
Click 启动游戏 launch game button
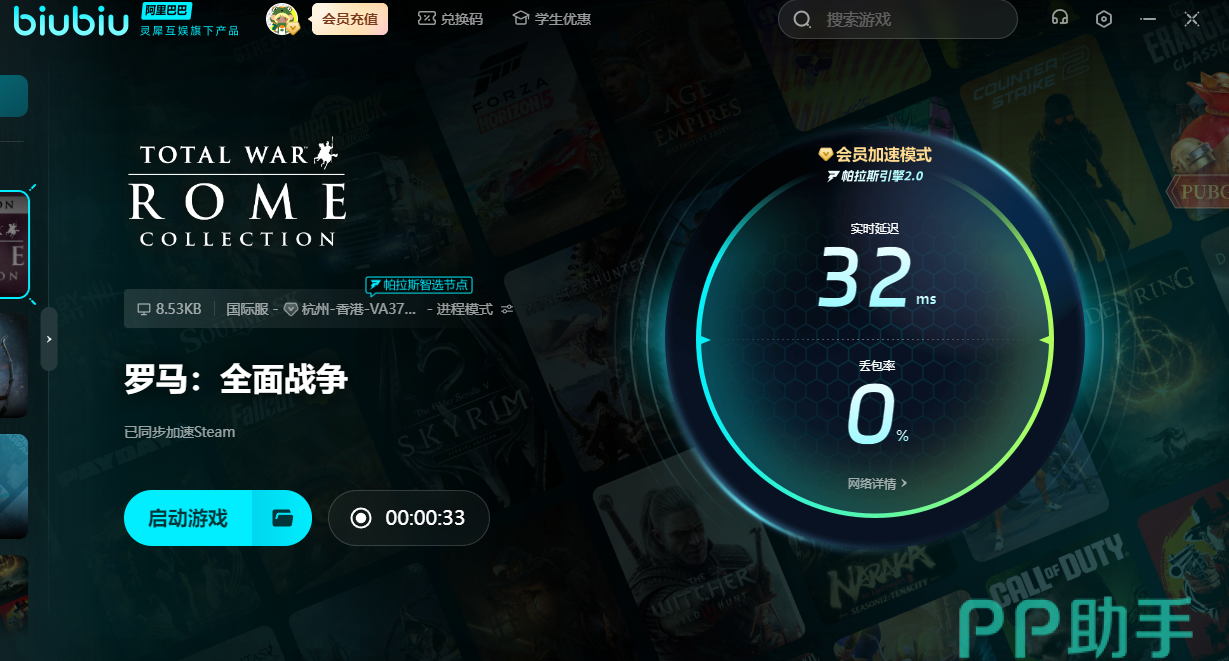(x=188, y=518)
